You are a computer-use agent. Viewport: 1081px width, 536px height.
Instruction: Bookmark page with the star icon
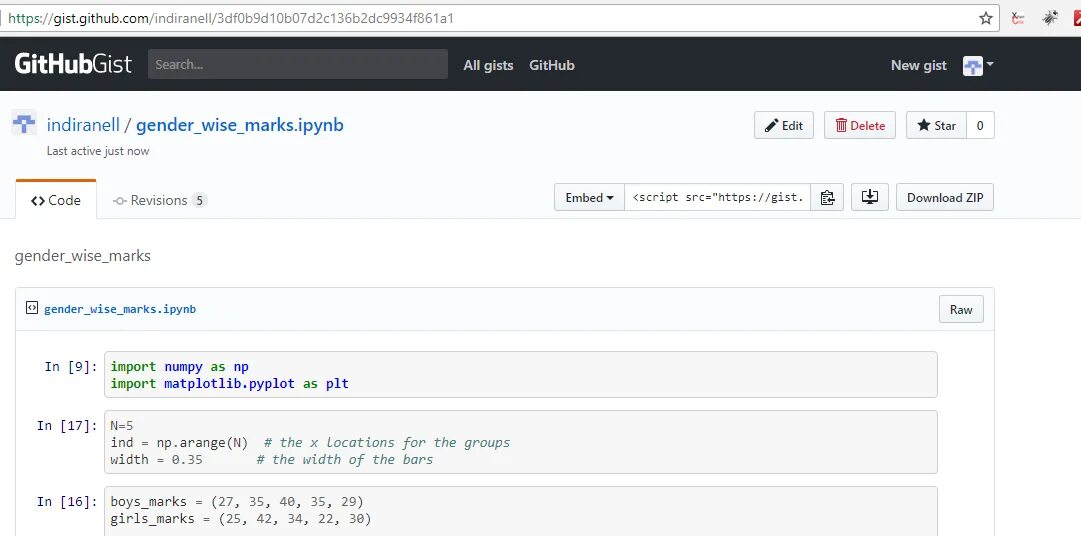[986, 18]
